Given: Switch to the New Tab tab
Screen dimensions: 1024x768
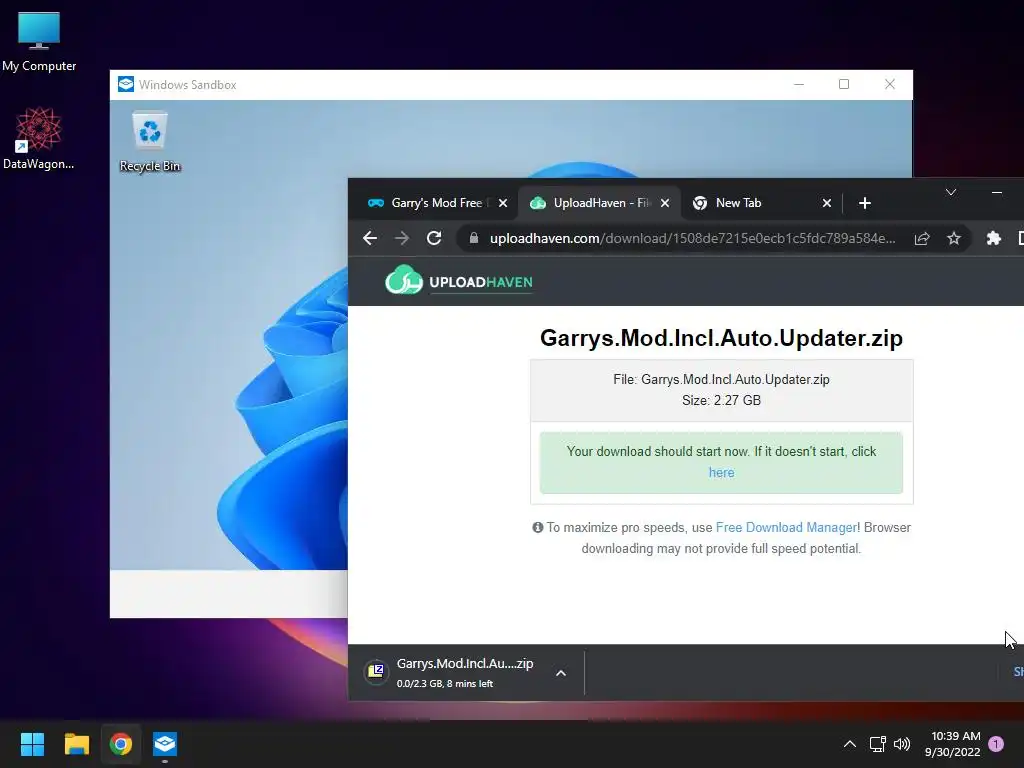Looking at the screenshot, I should coord(761,203).
